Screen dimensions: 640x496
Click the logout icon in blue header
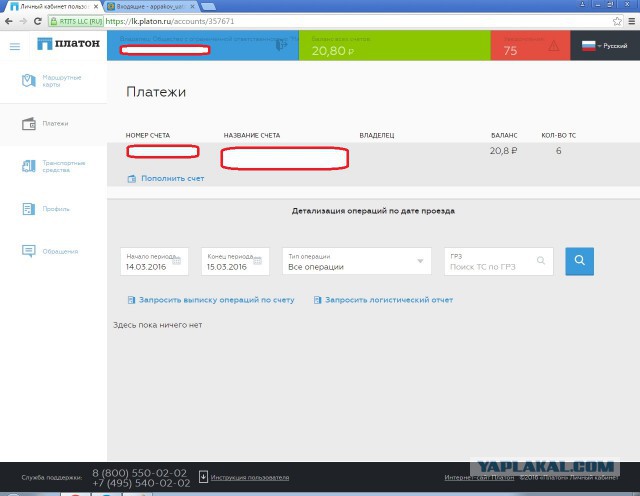coord(282,44)
